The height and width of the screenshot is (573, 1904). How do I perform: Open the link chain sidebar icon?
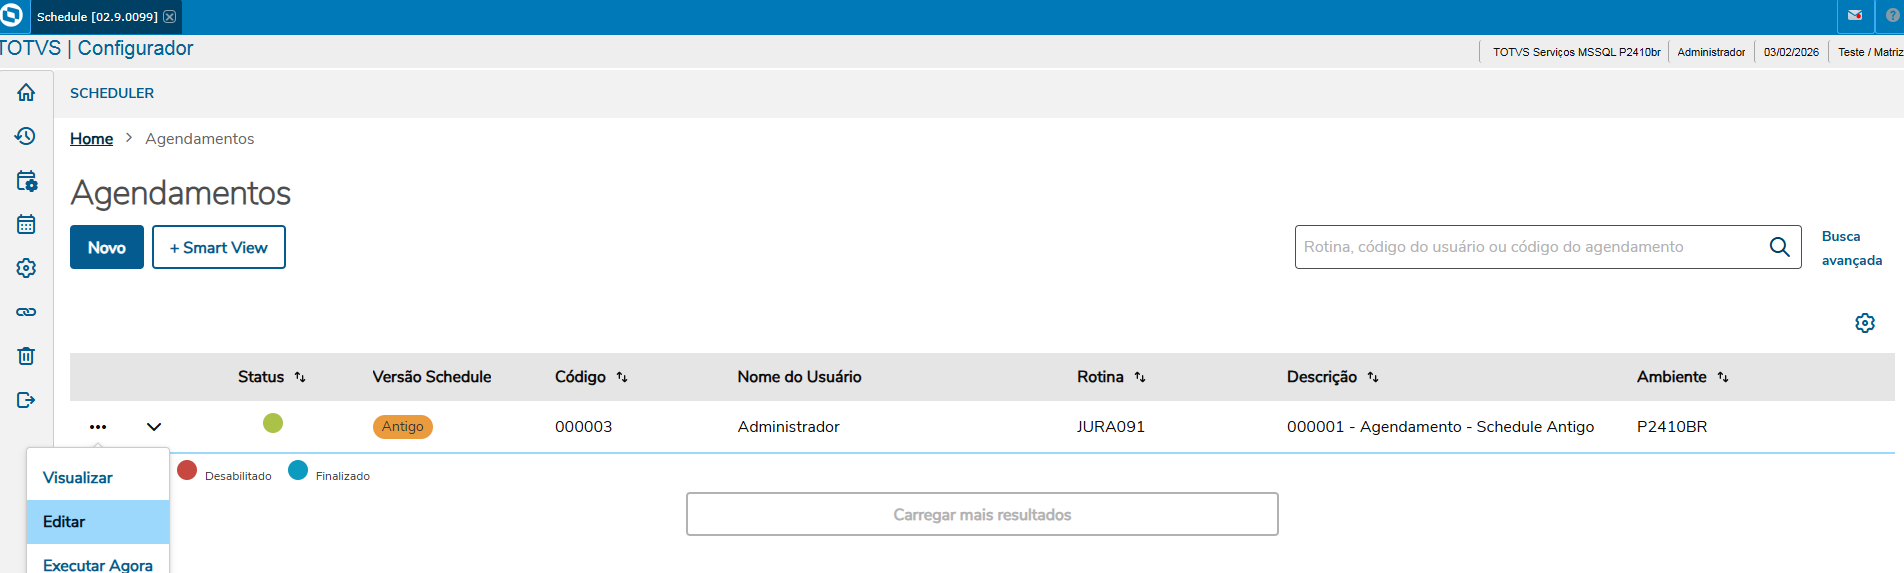(x=26, y=312)
